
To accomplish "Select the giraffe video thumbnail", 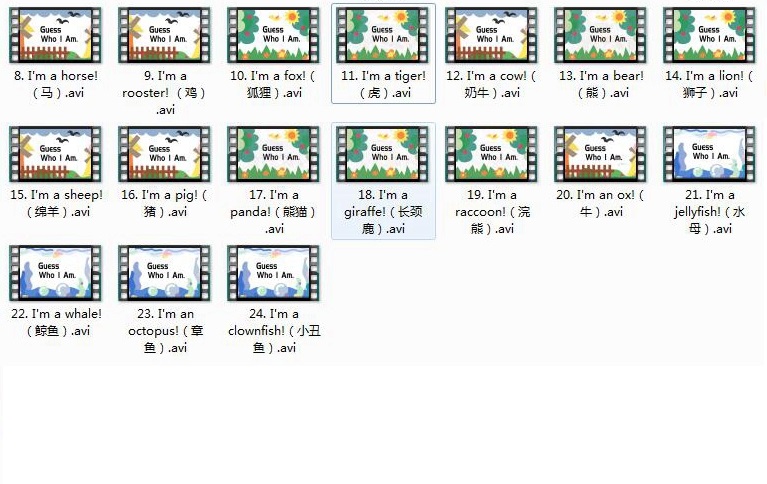I will click(x=383, y=153).
